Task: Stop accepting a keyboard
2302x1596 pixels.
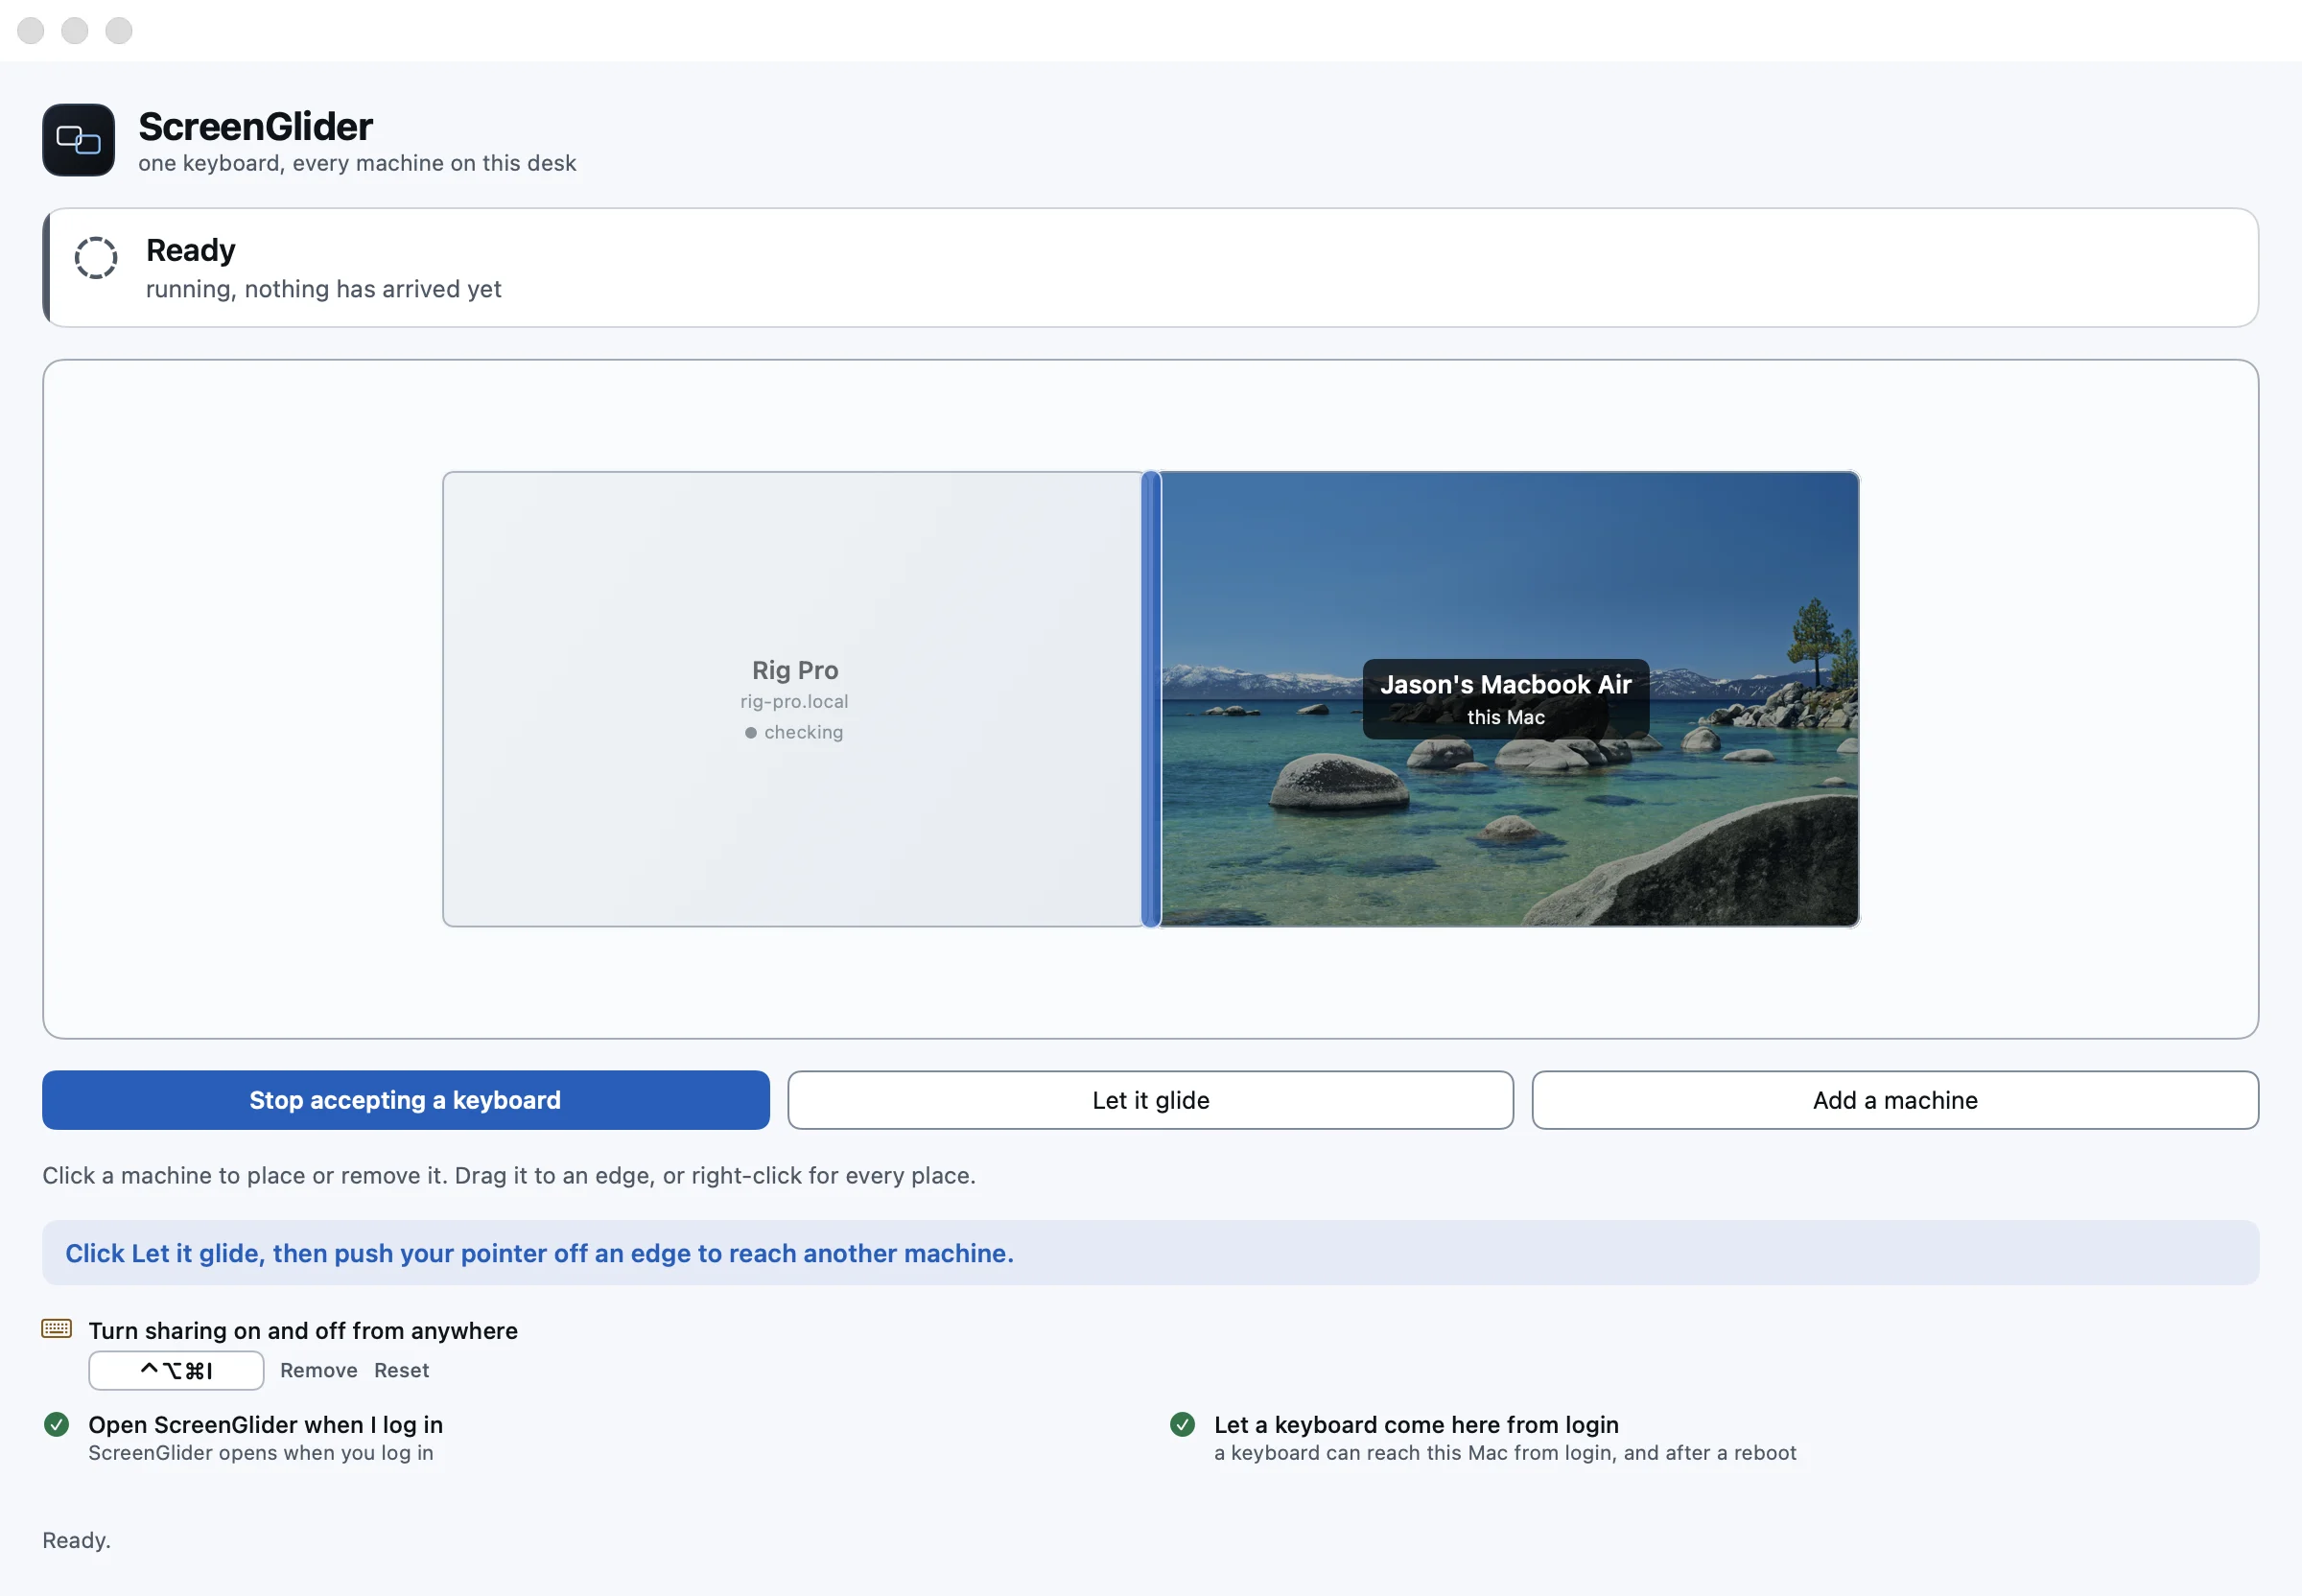Action: pos(405,1100)
